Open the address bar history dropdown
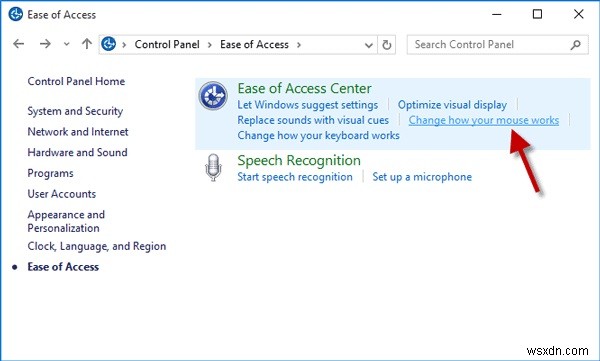This screenshot has width=600, height=361. (368, 45)
